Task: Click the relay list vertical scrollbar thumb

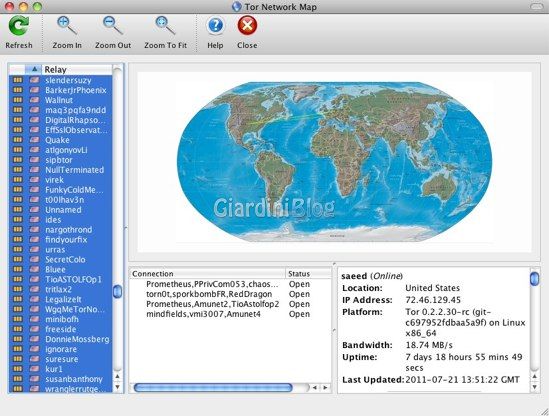Action: point(118,291)
